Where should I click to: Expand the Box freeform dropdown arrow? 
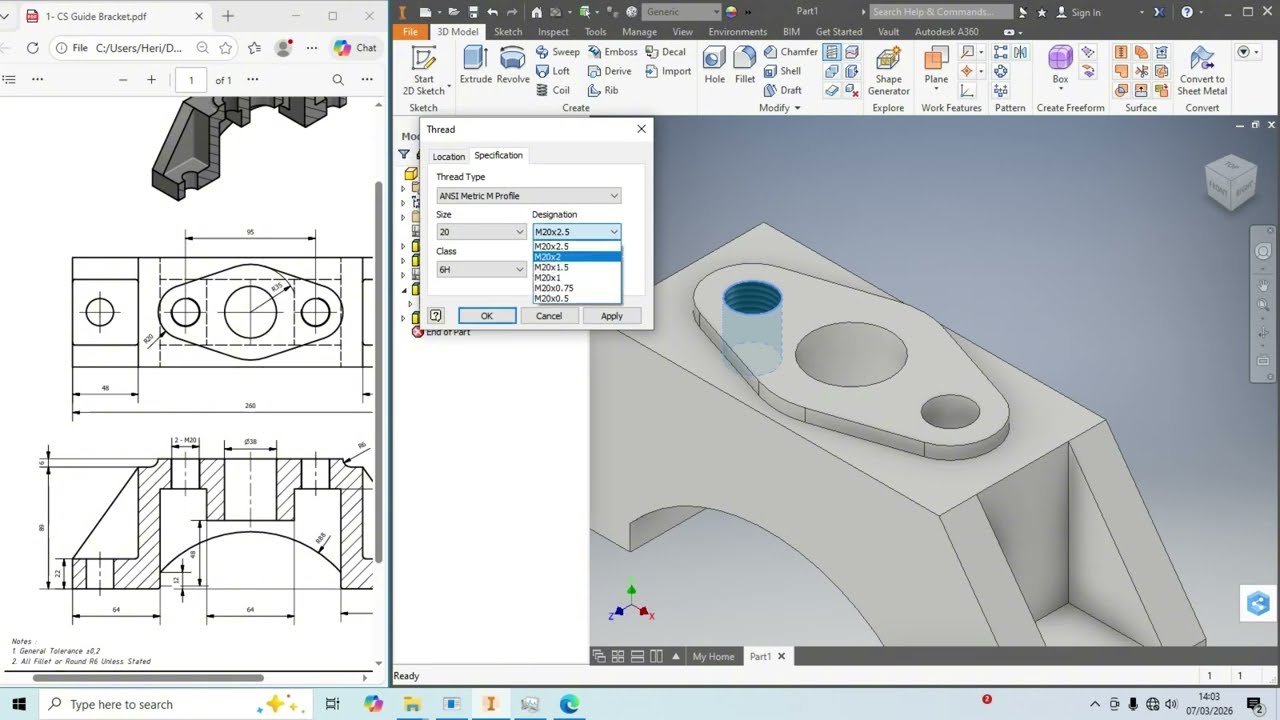tap(1060, 89)
